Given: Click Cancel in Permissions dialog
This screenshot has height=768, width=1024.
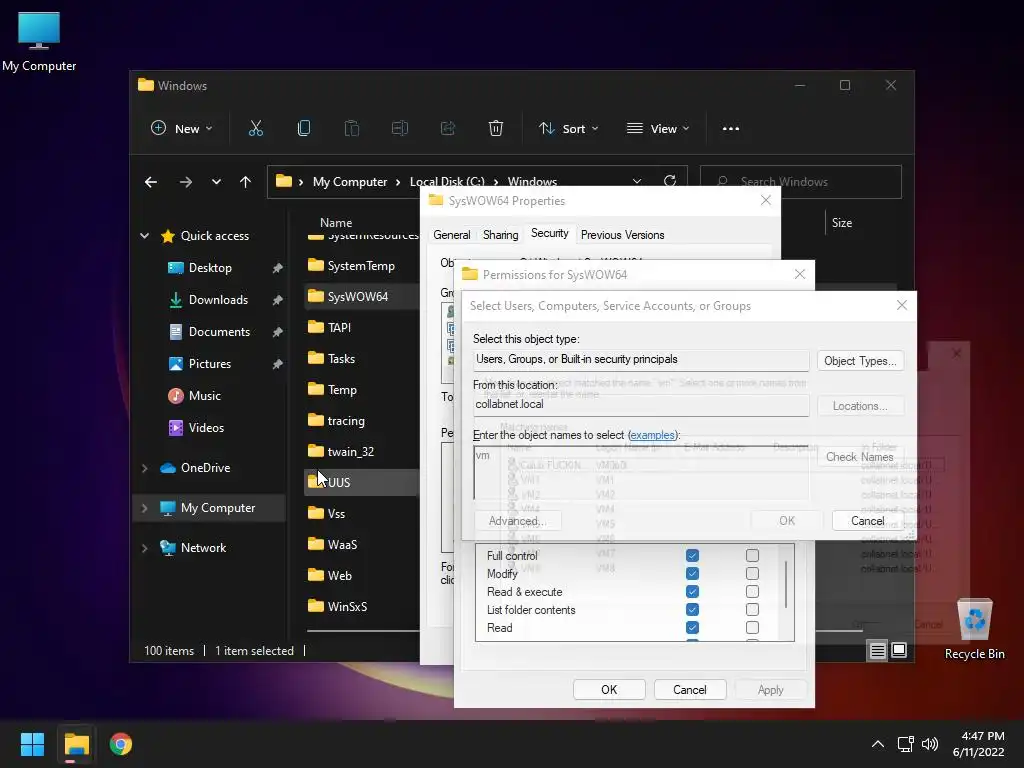Looking at the screenshot, I should pos(690,690).
